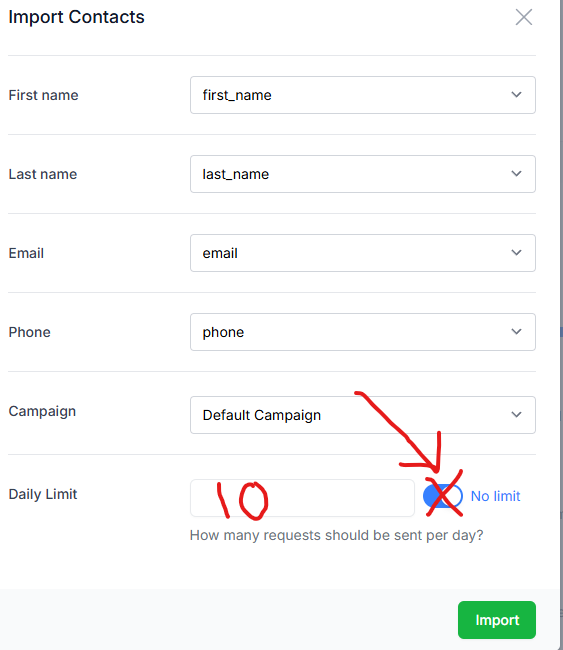Close the Import Contacts dialog
The image size is (563, 650).
(524, 17)
